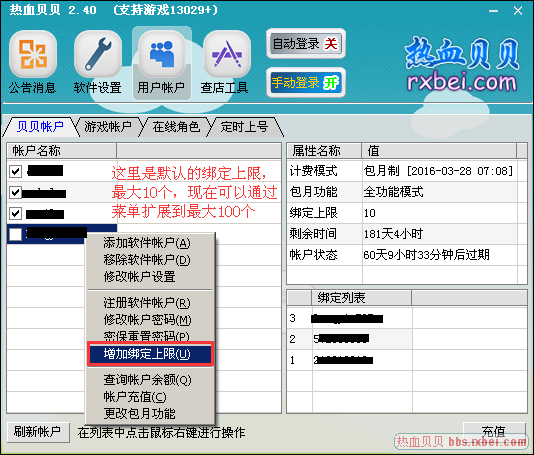The height and width of the screenshot is (455, 534).
Task: Close the 热血贝贝 window
Action: pos(518,11)
